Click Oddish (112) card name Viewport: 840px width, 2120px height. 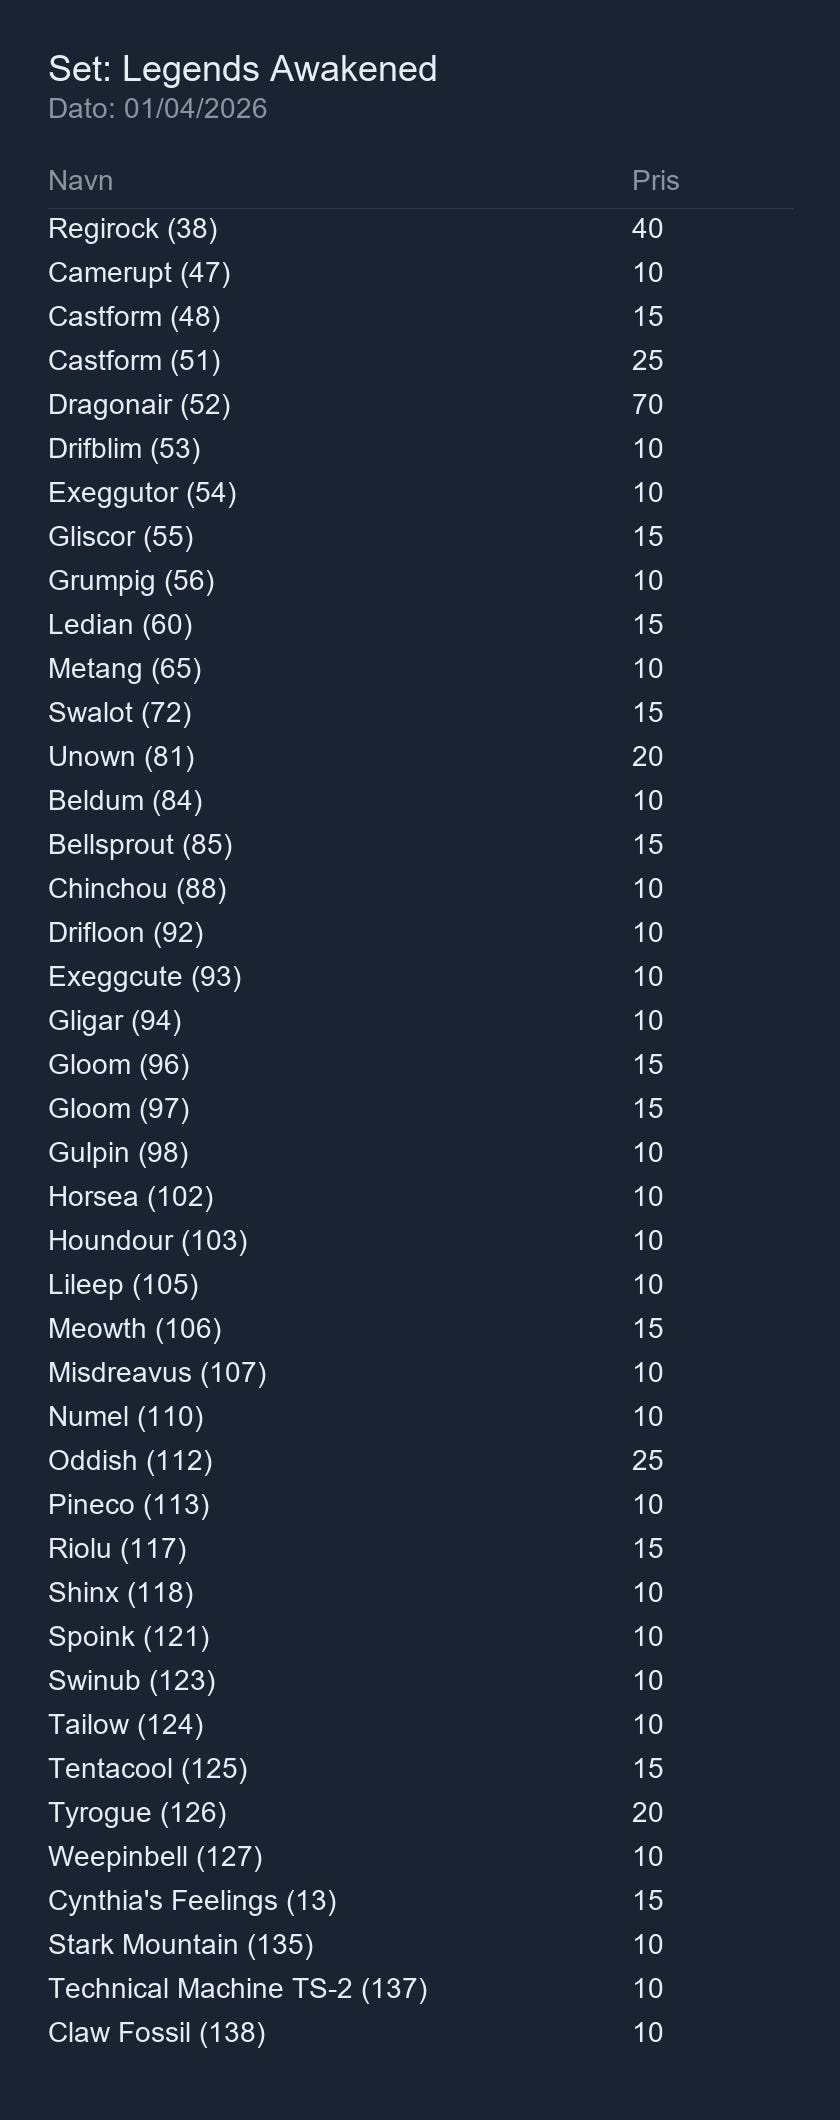pos(130,1461)
